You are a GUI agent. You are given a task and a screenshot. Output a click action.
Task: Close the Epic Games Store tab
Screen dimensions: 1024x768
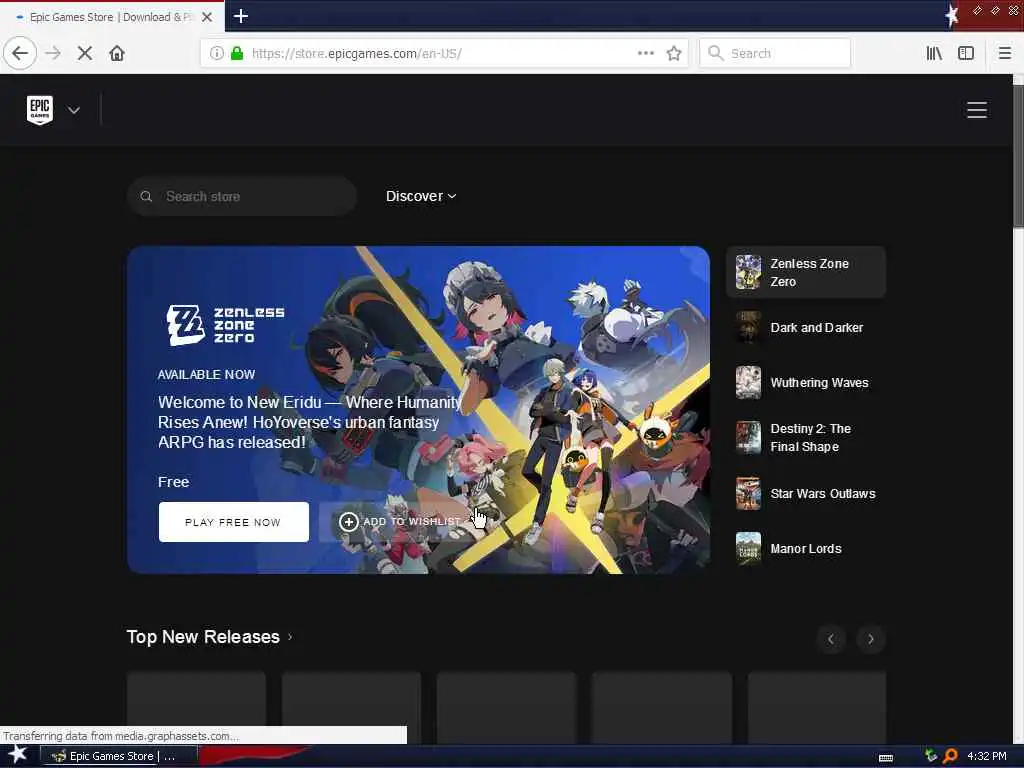pyautogui.click(x=207, y=17)
